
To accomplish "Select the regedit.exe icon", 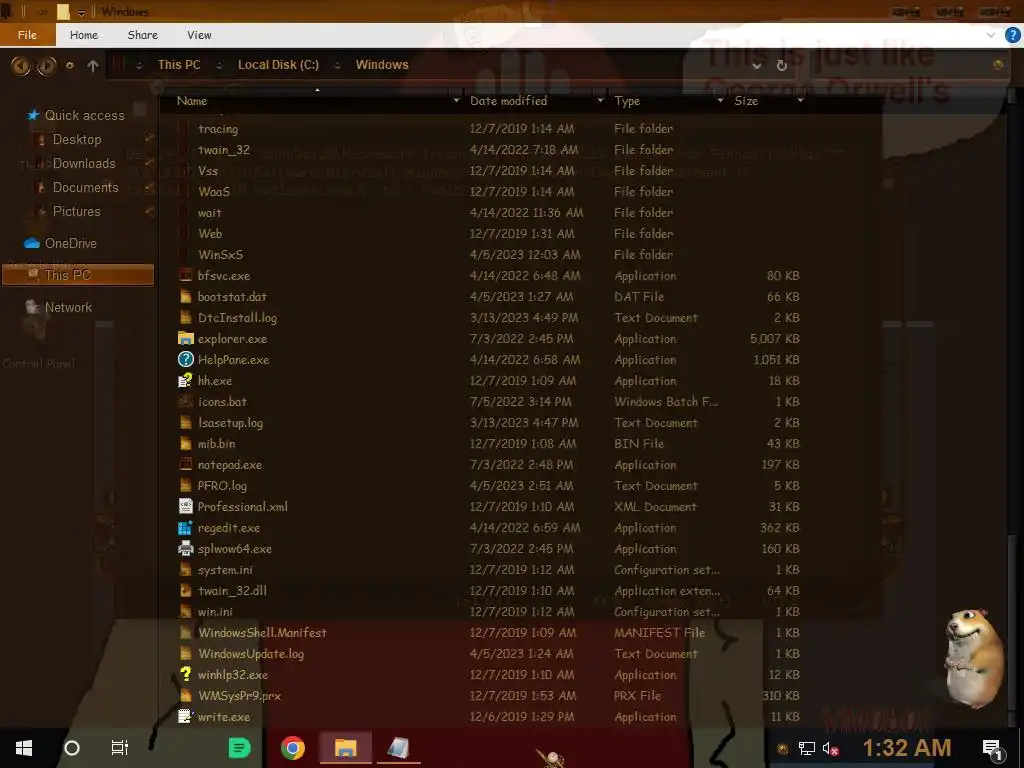I will tap(186, 528).
